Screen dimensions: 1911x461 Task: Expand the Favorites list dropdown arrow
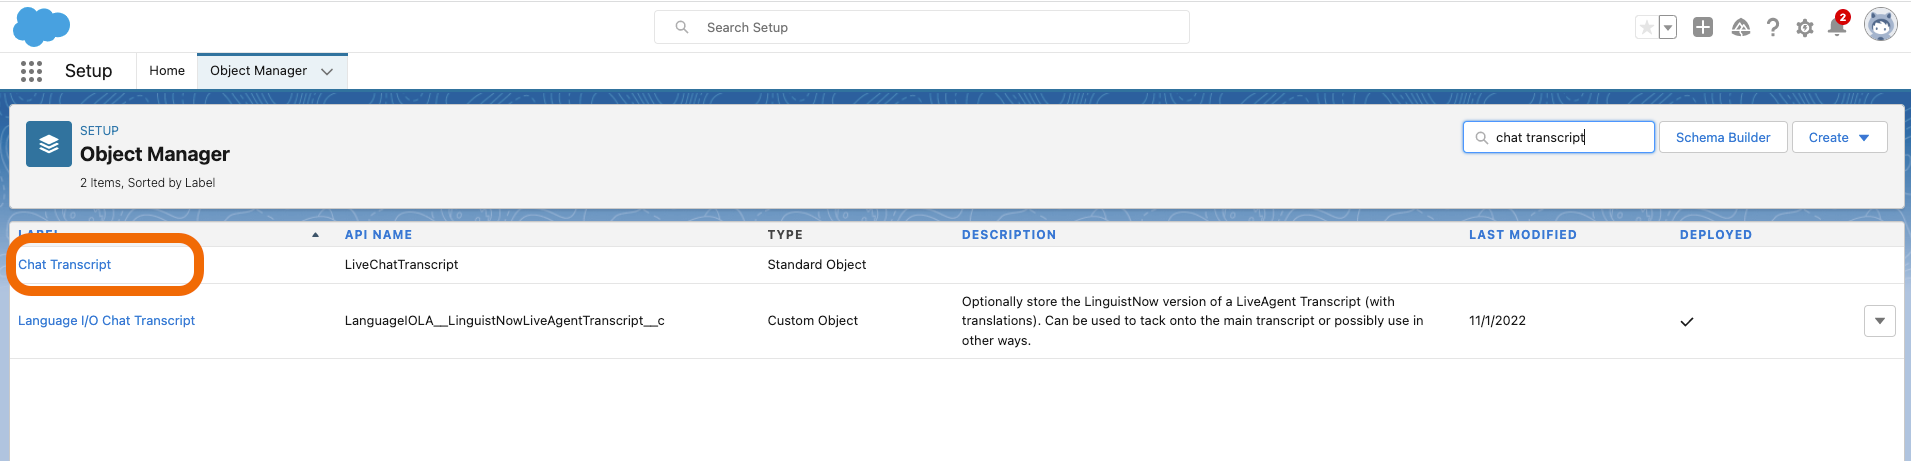click(1668, 27)
